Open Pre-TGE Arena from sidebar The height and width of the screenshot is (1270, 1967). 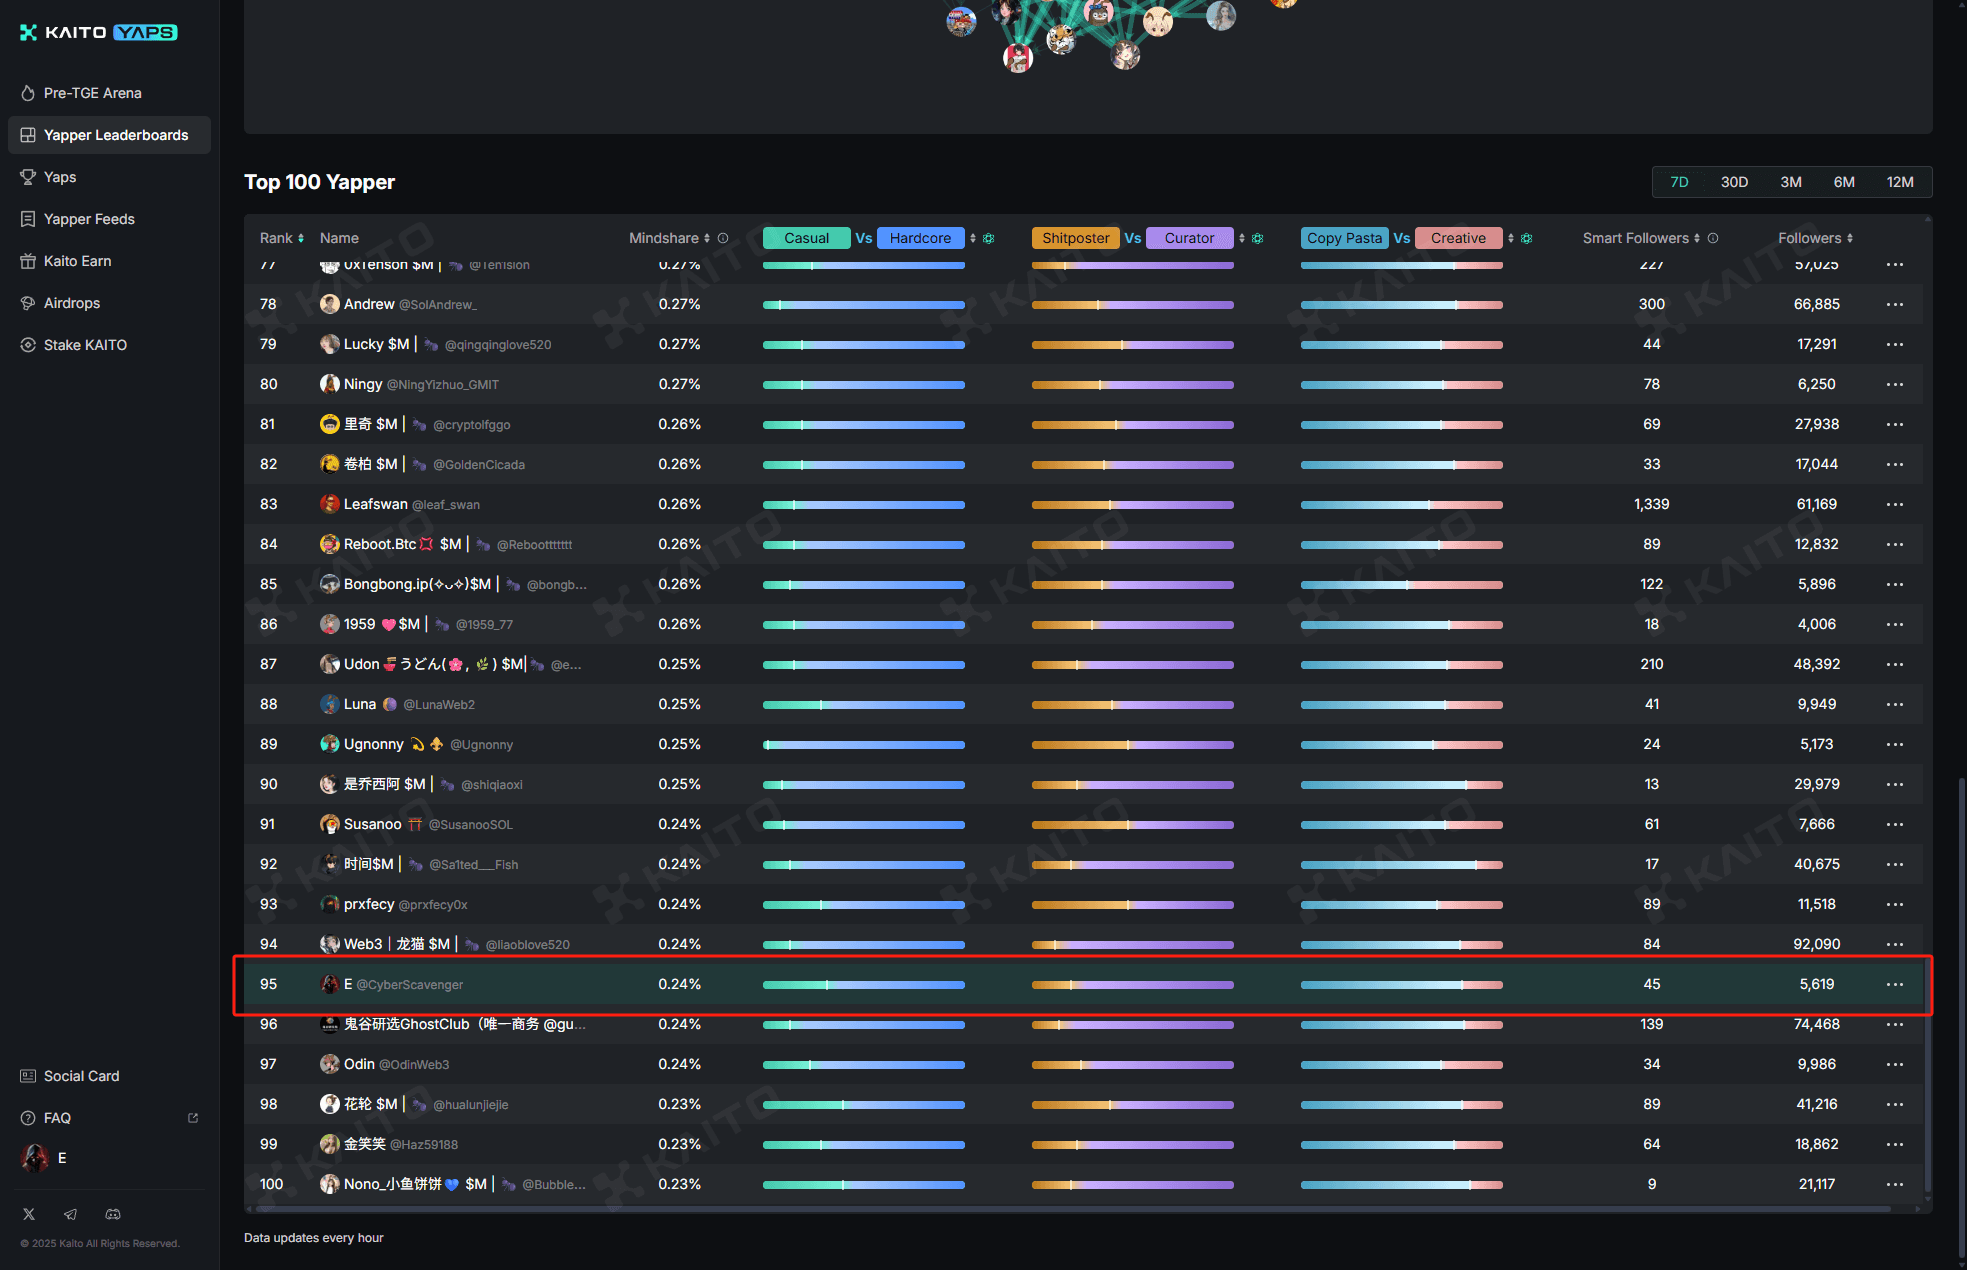[92, 93]
